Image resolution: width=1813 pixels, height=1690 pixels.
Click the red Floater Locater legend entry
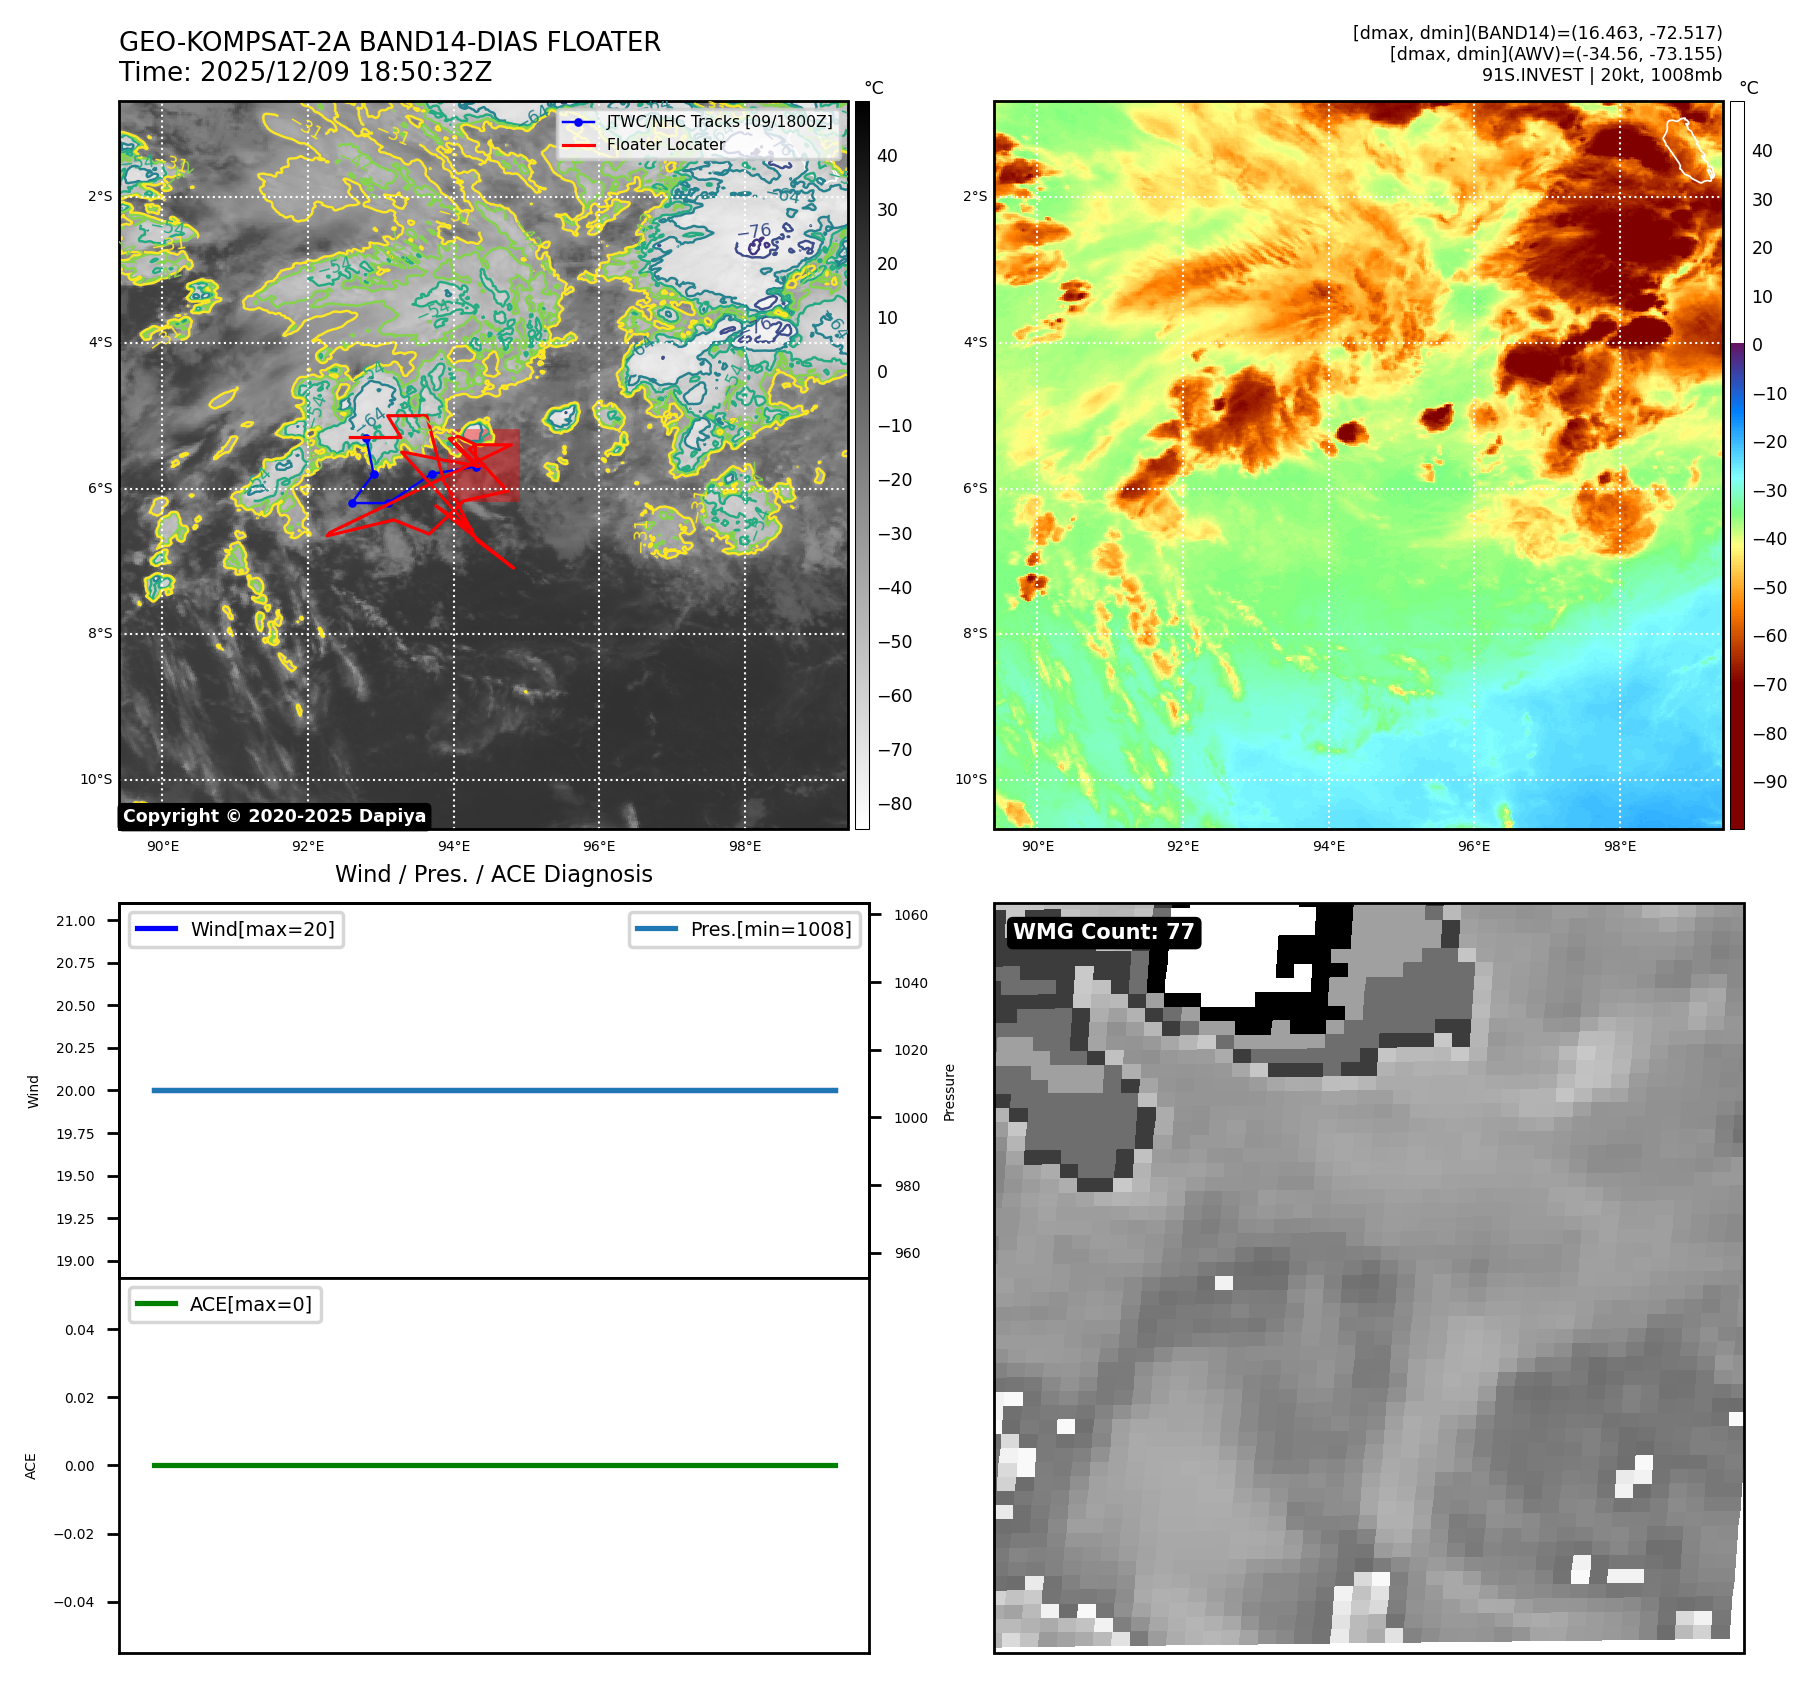pyautogui.click(x=665, y=144)
